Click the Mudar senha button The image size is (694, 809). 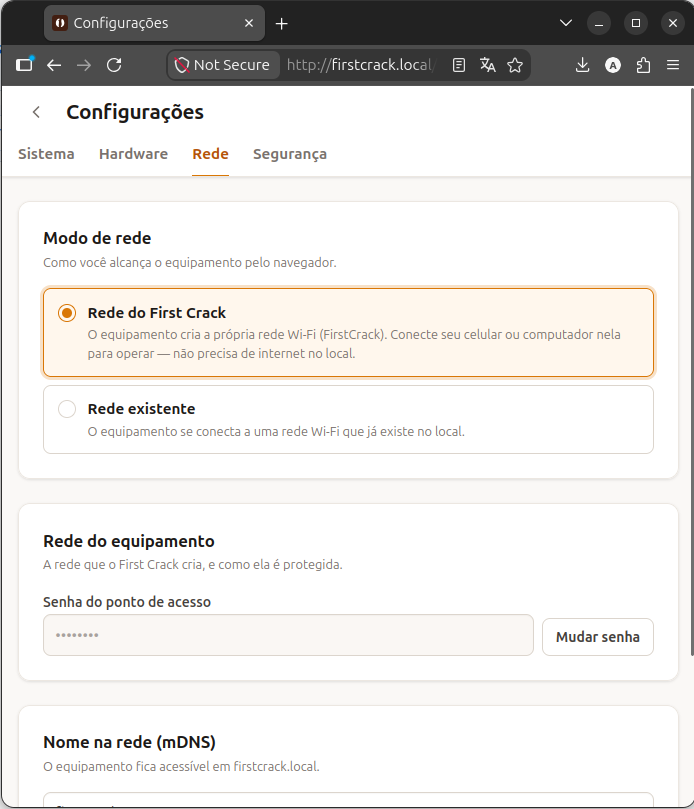coord(598,637)
